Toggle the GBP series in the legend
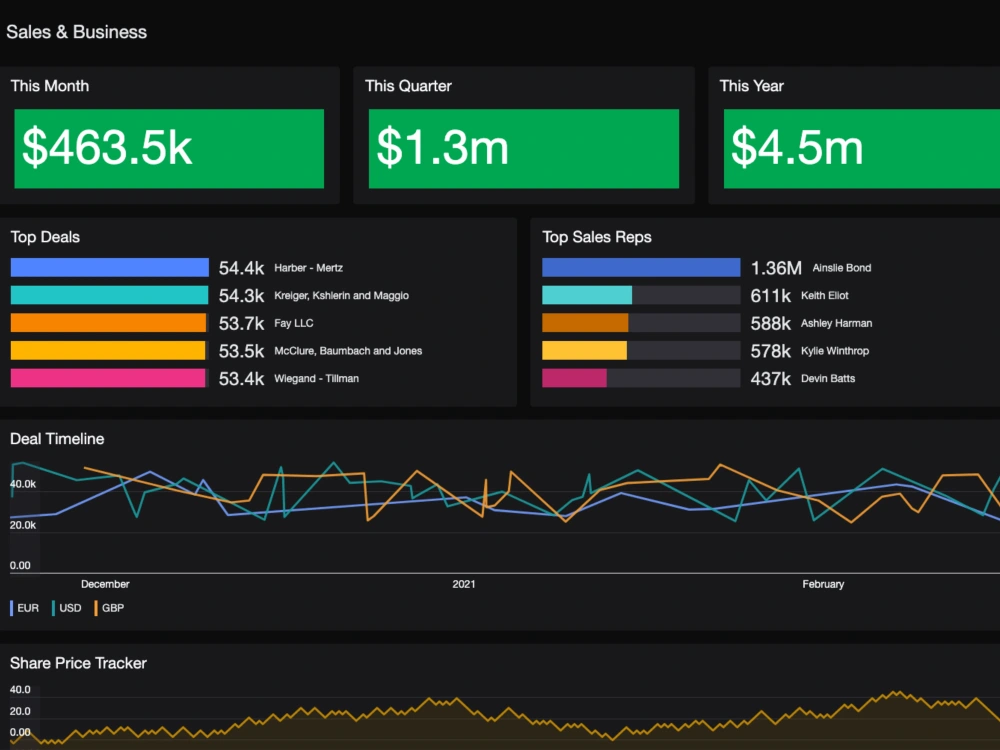Screen dimensions: 1000x750 [111, 607]
